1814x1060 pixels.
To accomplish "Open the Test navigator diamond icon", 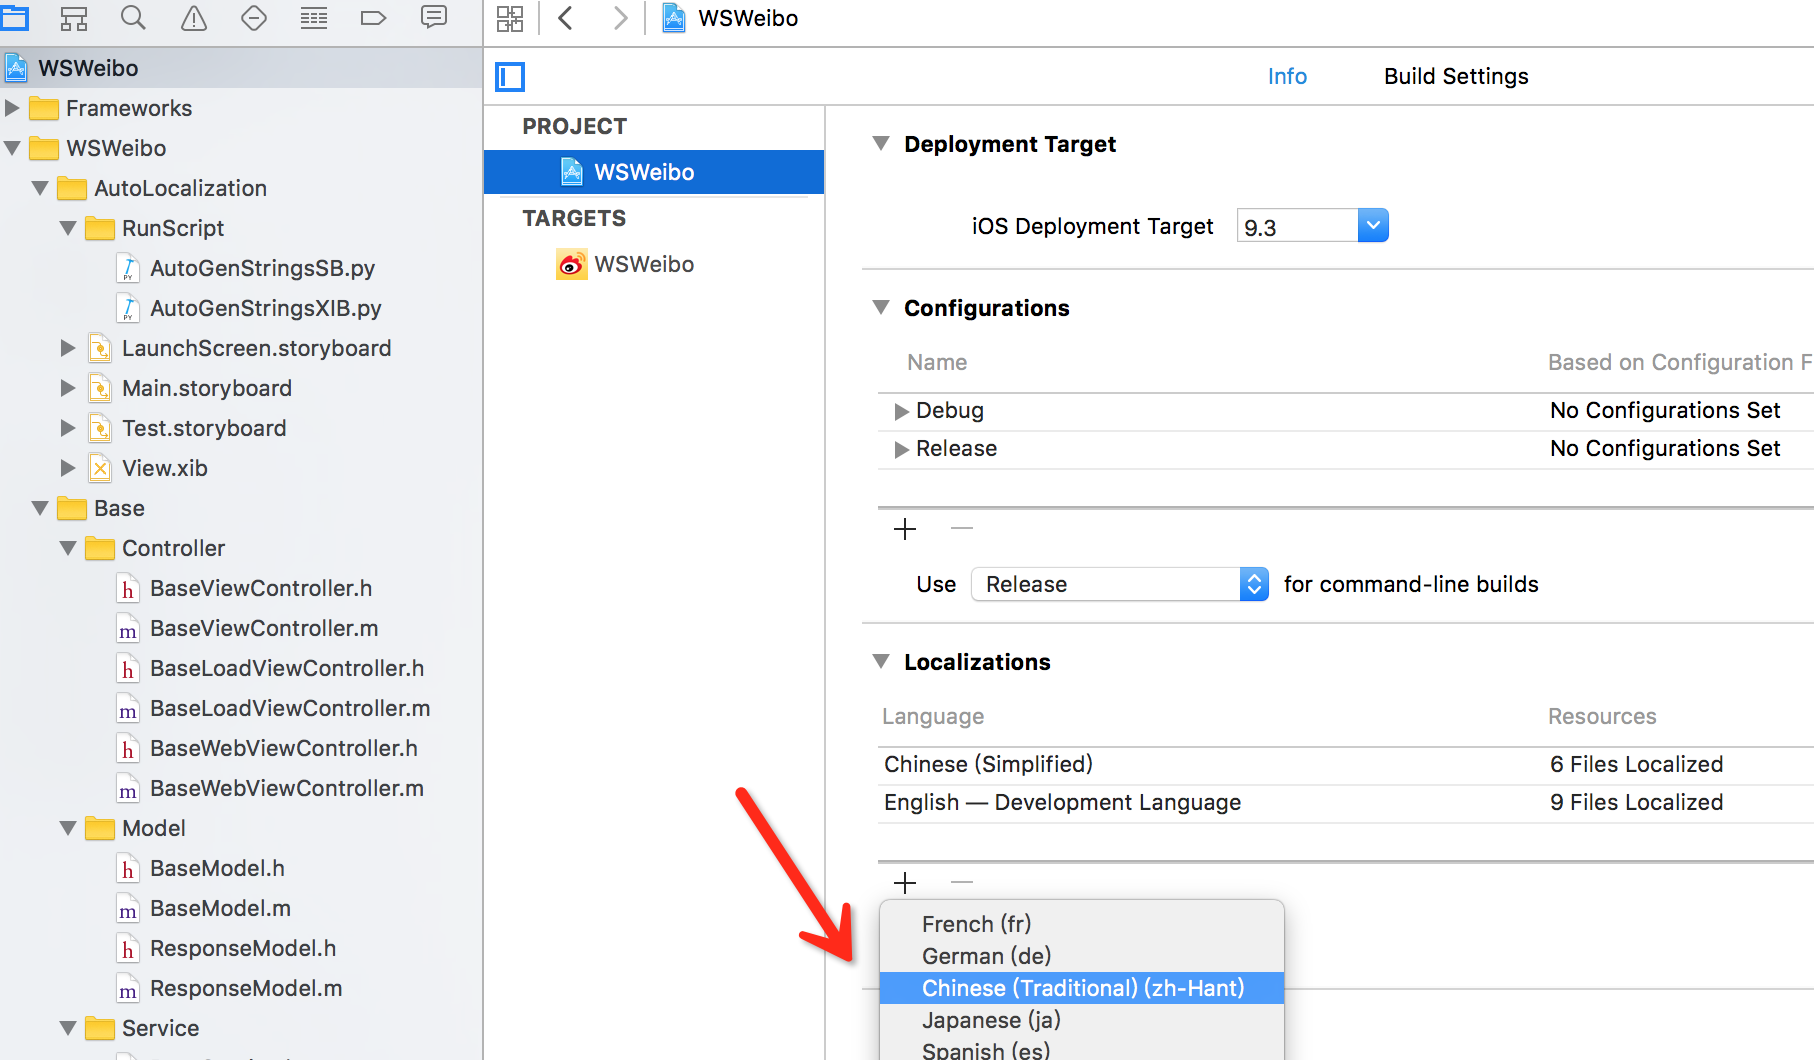I will (x=254, y=17).
